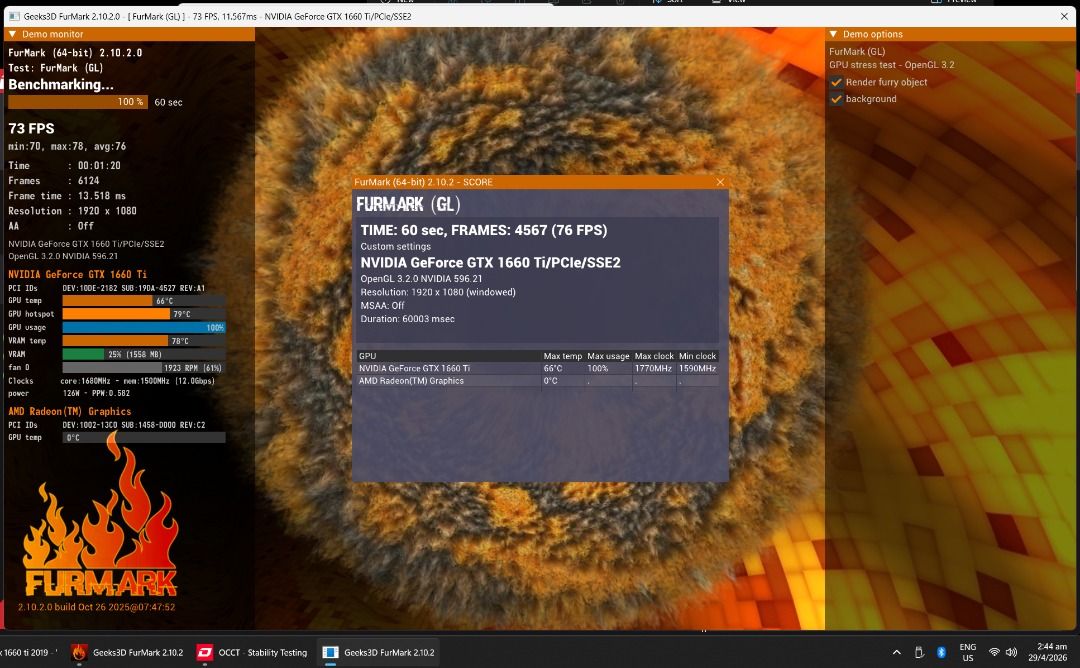The image size is (1080, 668).
Task: Collapse the Demo options panel triangle
Action: [833, 34]
